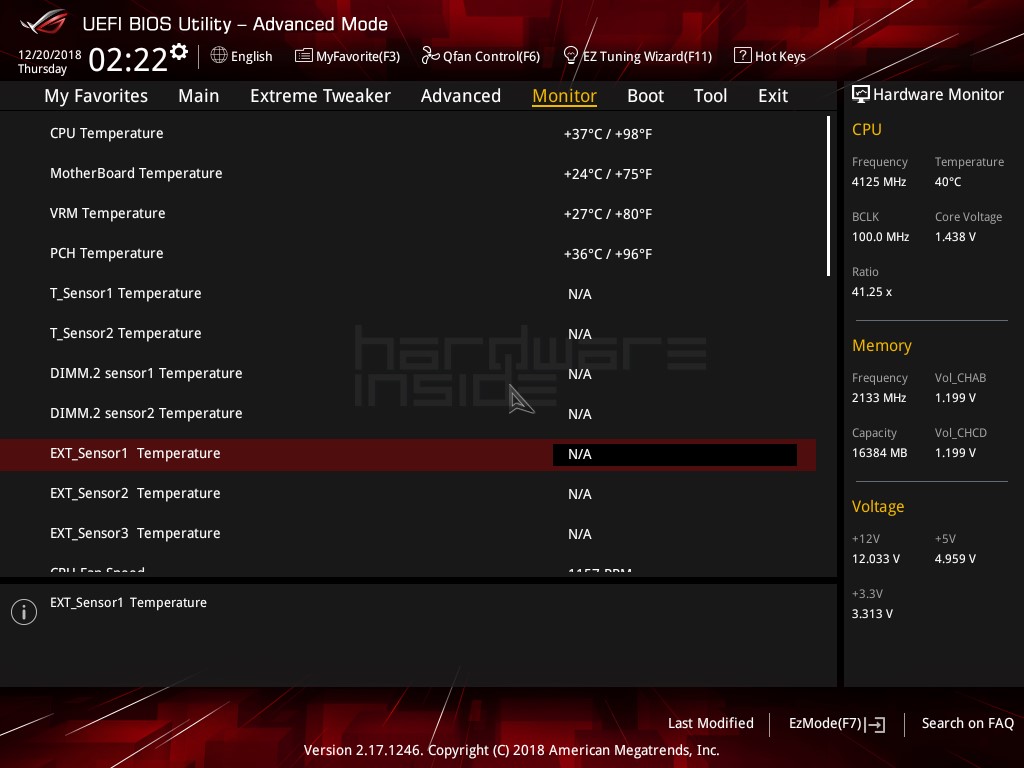Click the 4125 MHz CPU frequency value
This screenshot has height=768, width=1024.
(879, 182)
